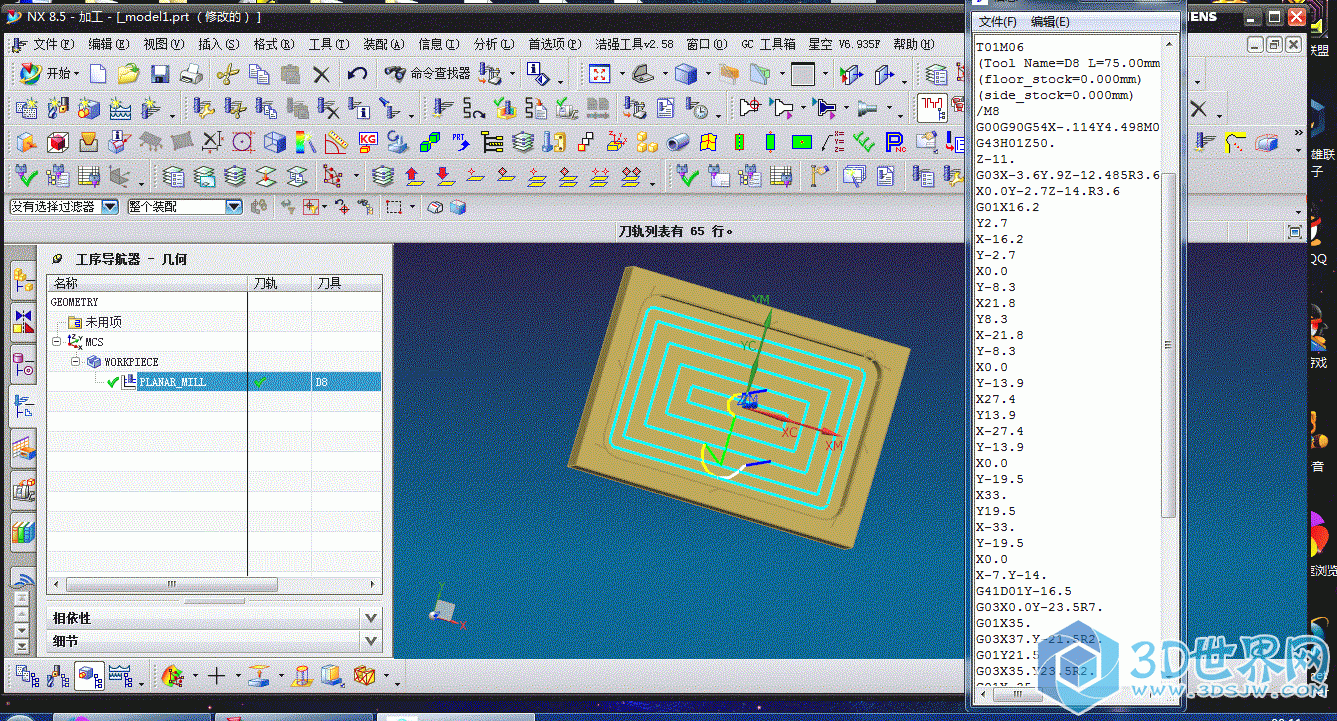Click the G41D01Y-16.5 code line
This screenshot has height=721, width=1337.
tap(1023, 591)
